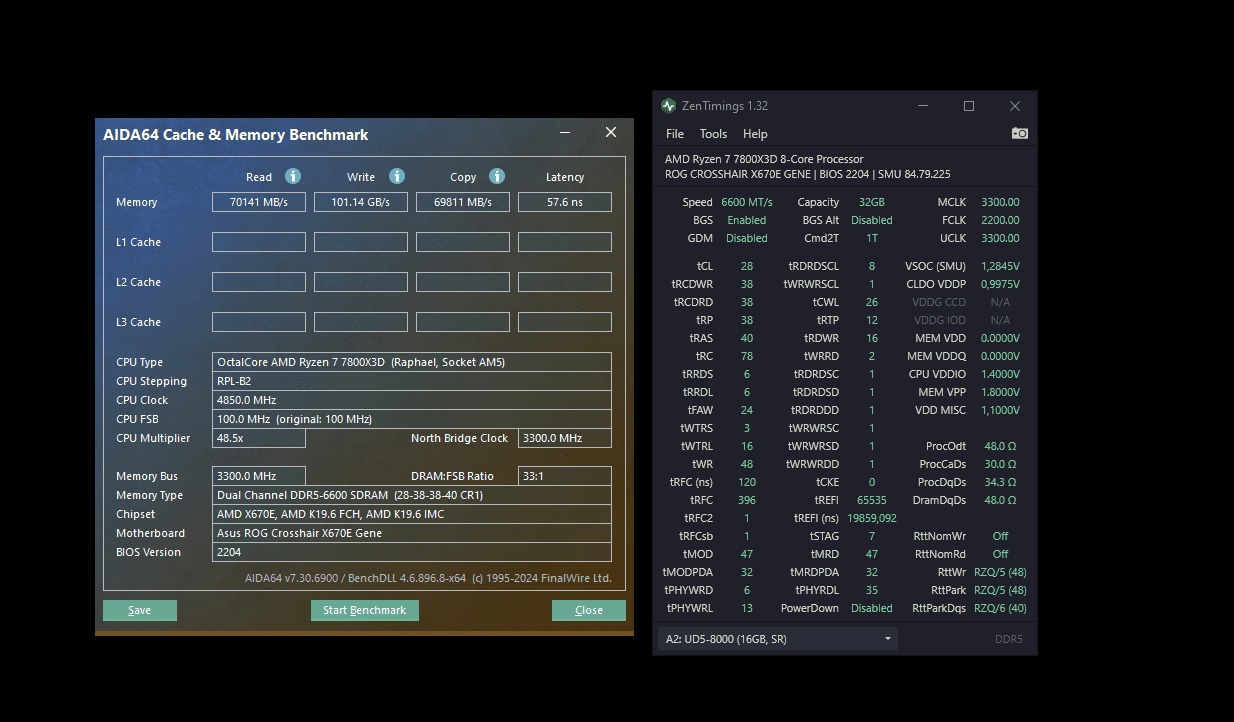Image resolution: width=1234 pixels, height=722 pixels.
Task: Click the tCL value 28
Action: coord(747,266)
